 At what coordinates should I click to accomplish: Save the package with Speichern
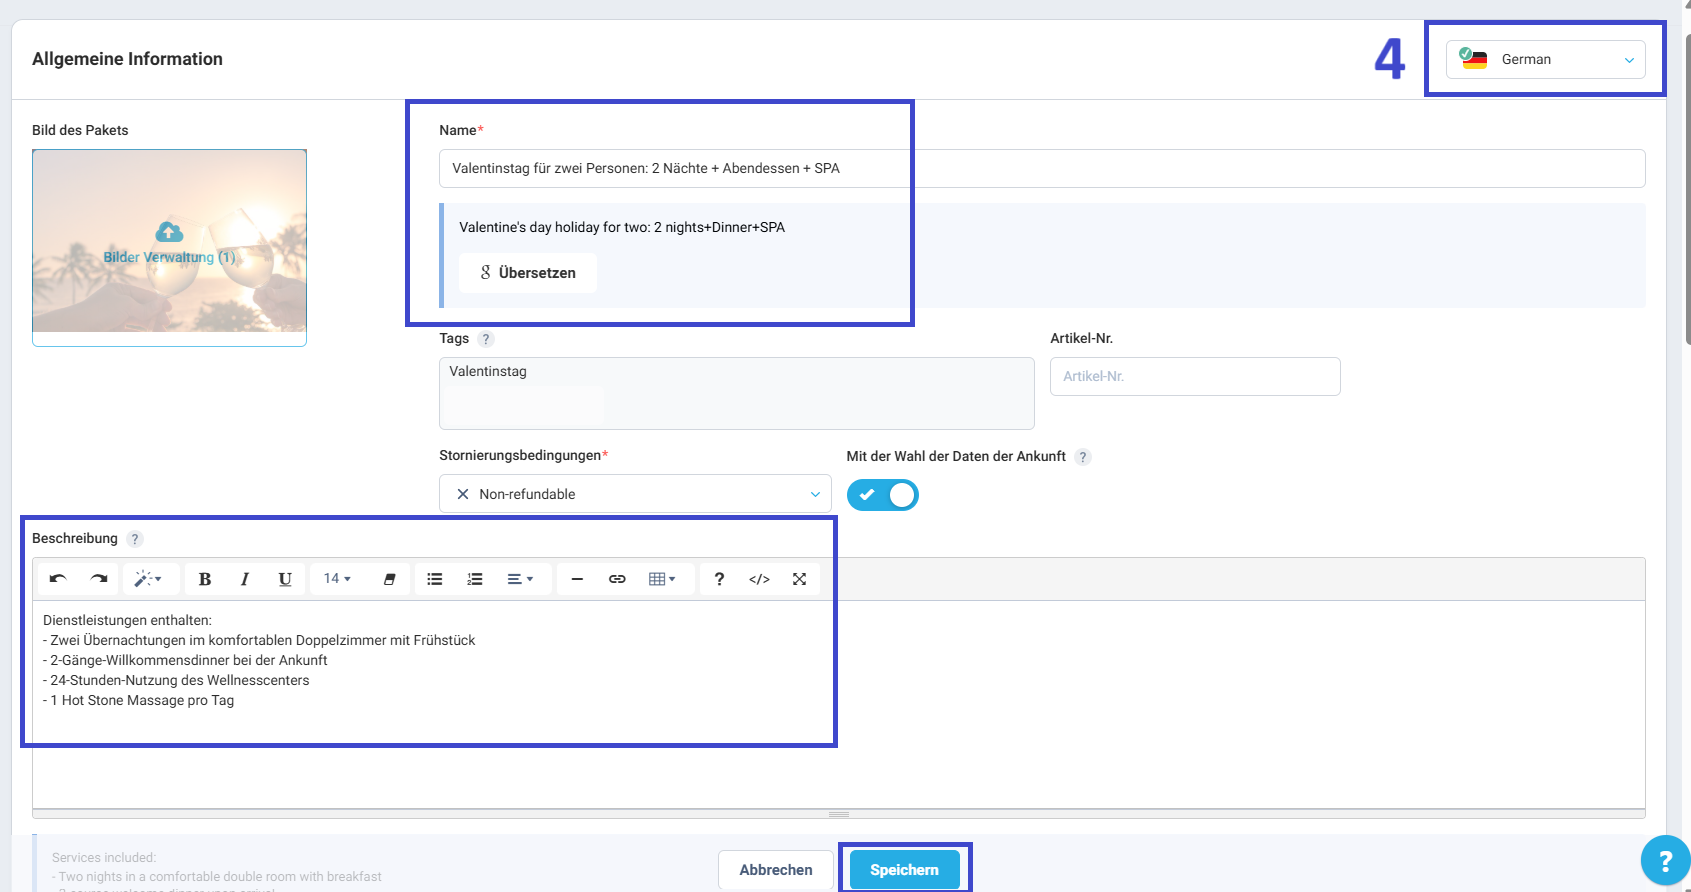pyautogui.click(x=904, y=870)
